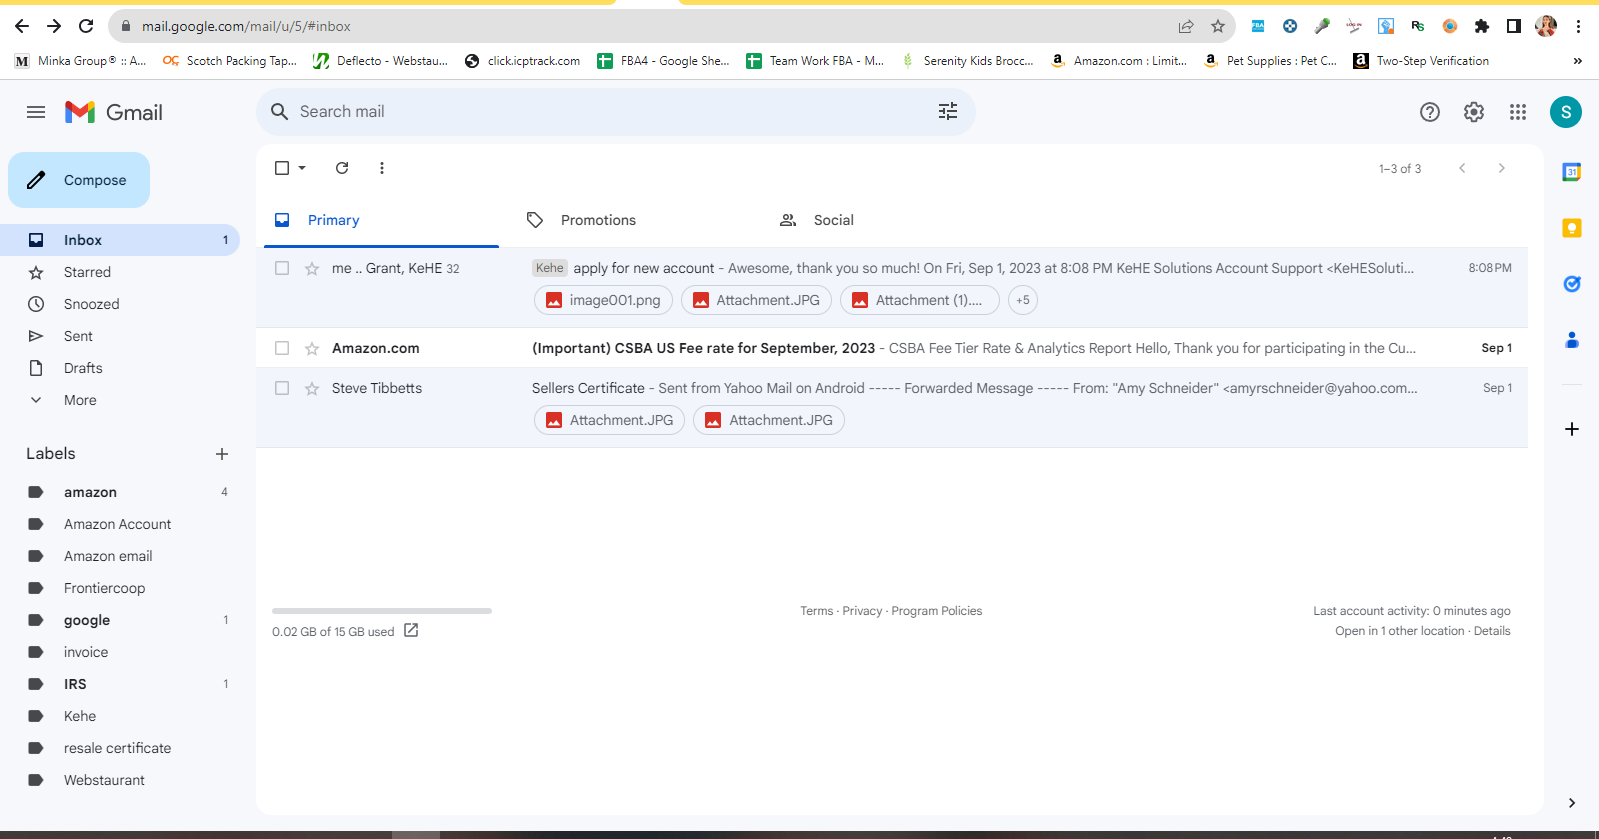Screen dimensions: 1599x839
Task: Open the Kehe label
Action: coord(120,716)
